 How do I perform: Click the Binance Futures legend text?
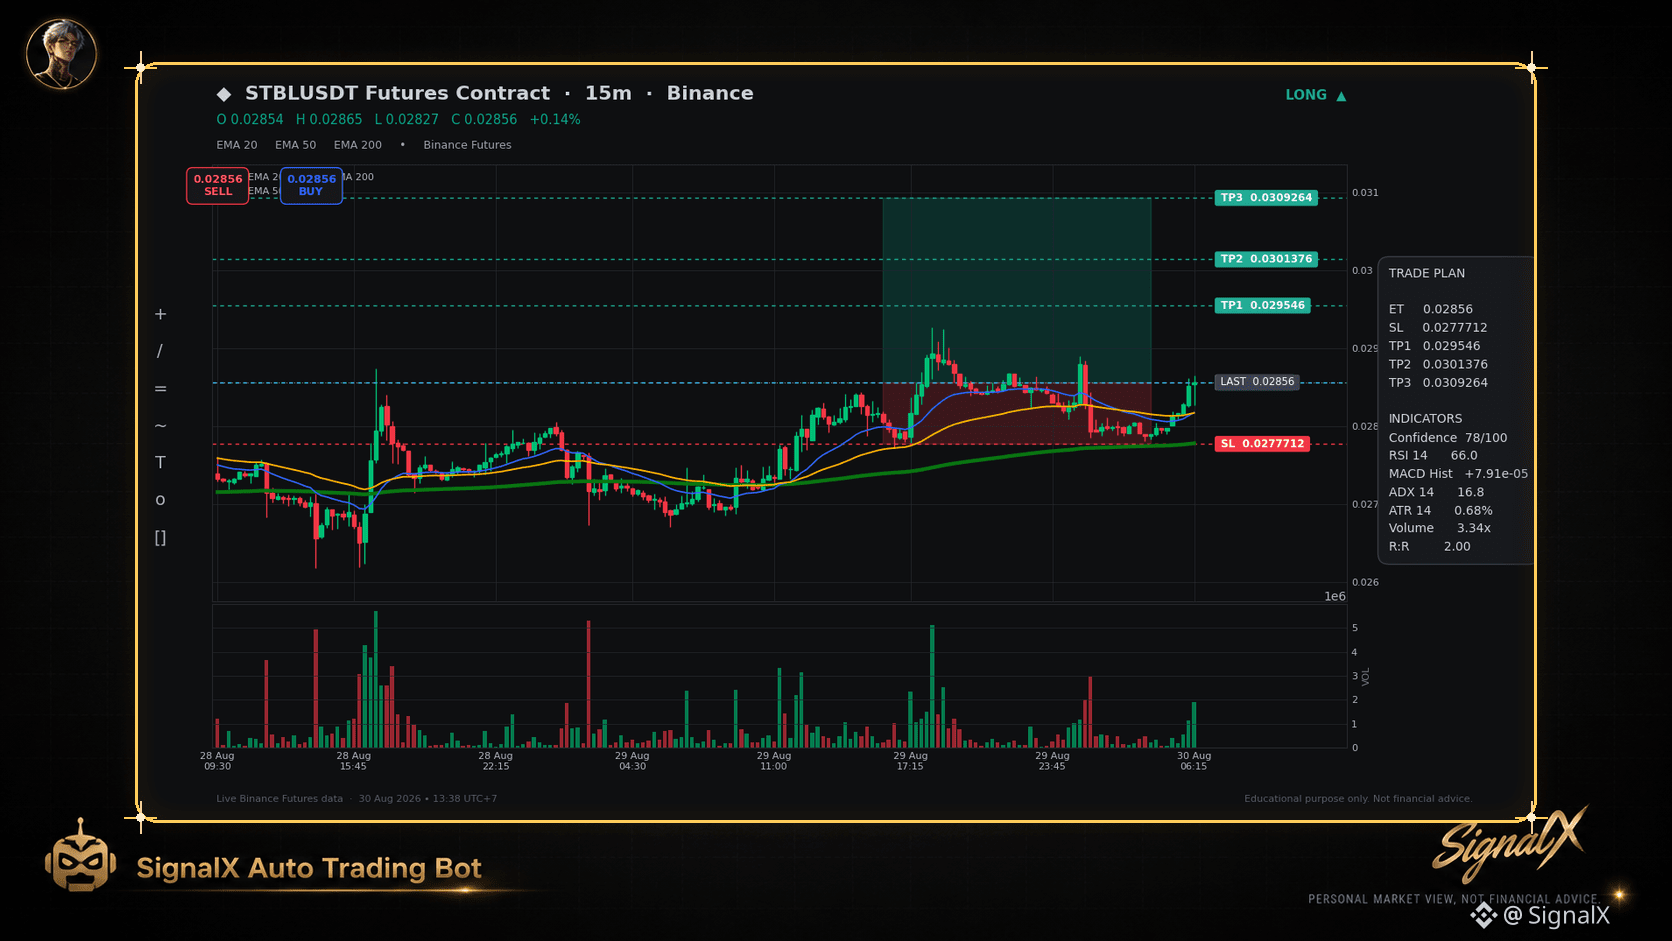click(x=467, y=145)
